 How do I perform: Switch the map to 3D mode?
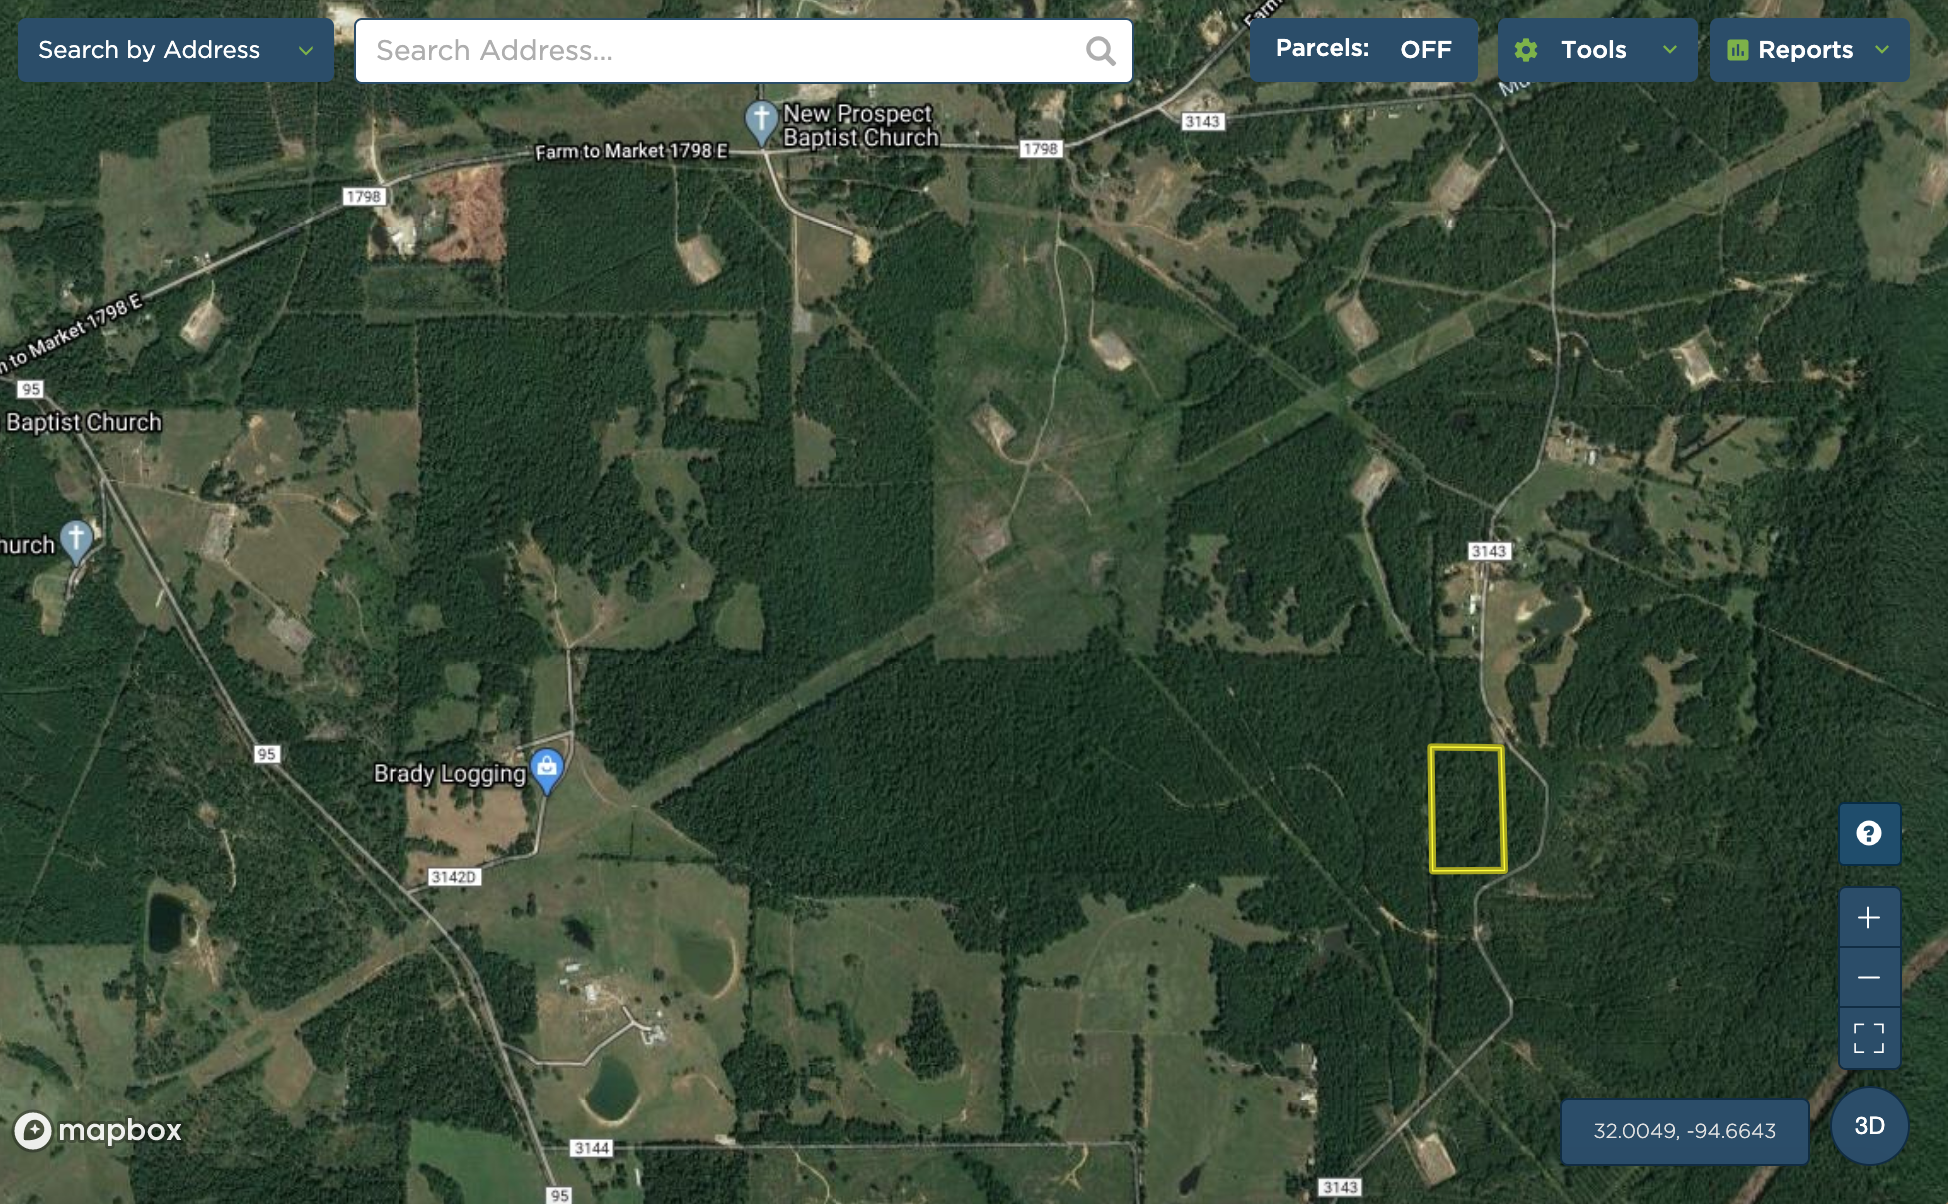1869,1126
